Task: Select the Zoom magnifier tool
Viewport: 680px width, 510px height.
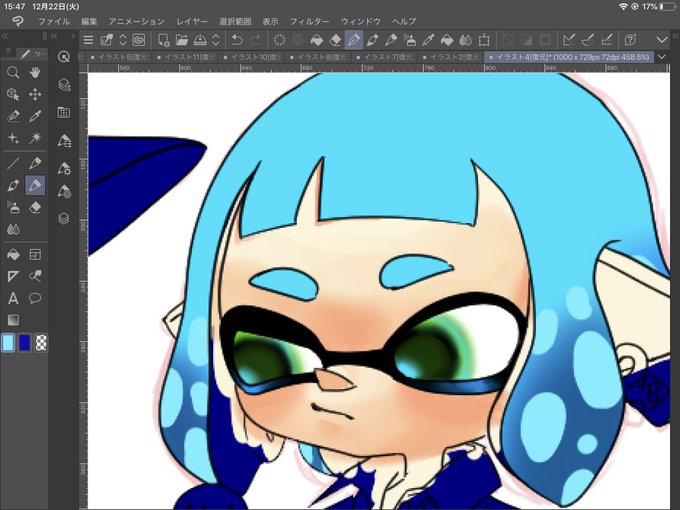Action: tap(13, 72)
